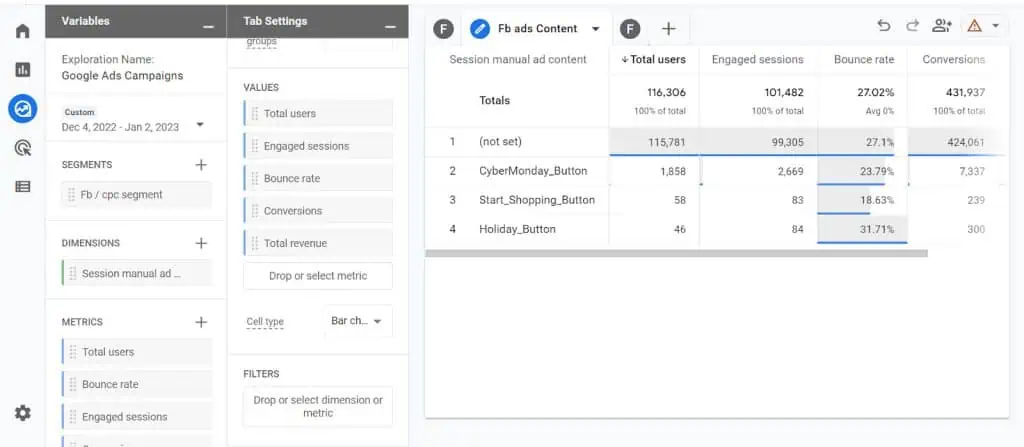
Task: Select the Fb / cpc segment chip
Action: [x=136, y=195]
